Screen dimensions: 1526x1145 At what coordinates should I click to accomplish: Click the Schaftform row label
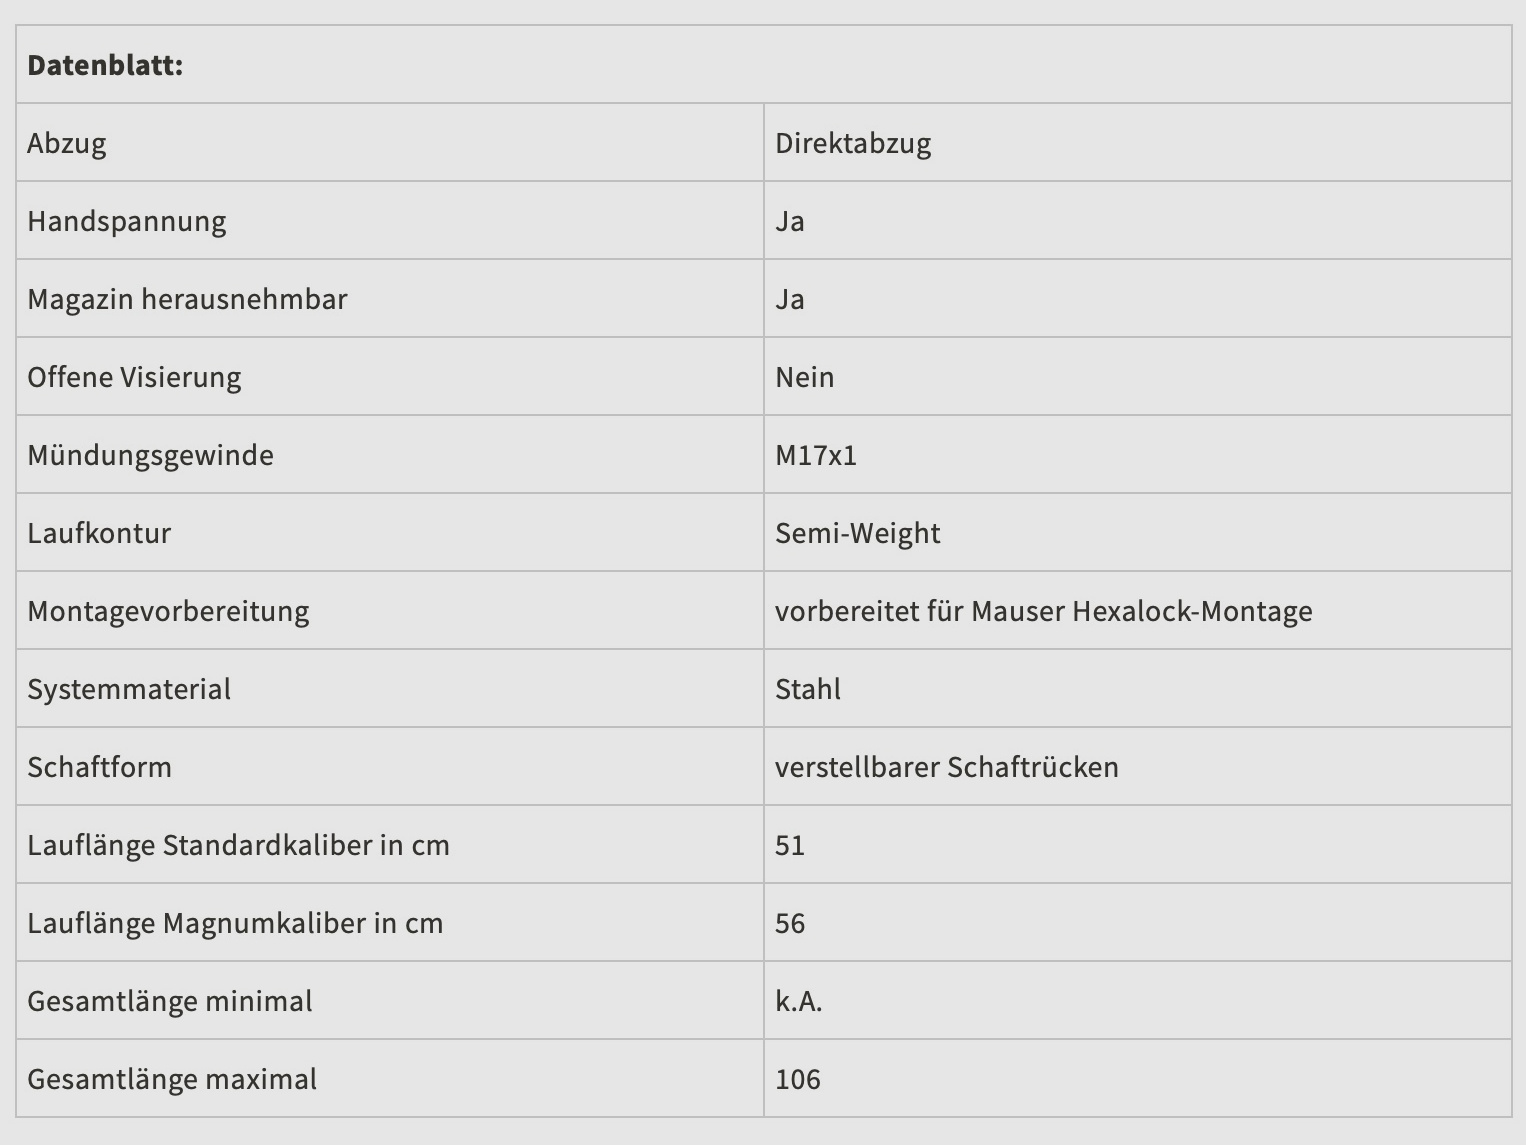coord(99,767)
